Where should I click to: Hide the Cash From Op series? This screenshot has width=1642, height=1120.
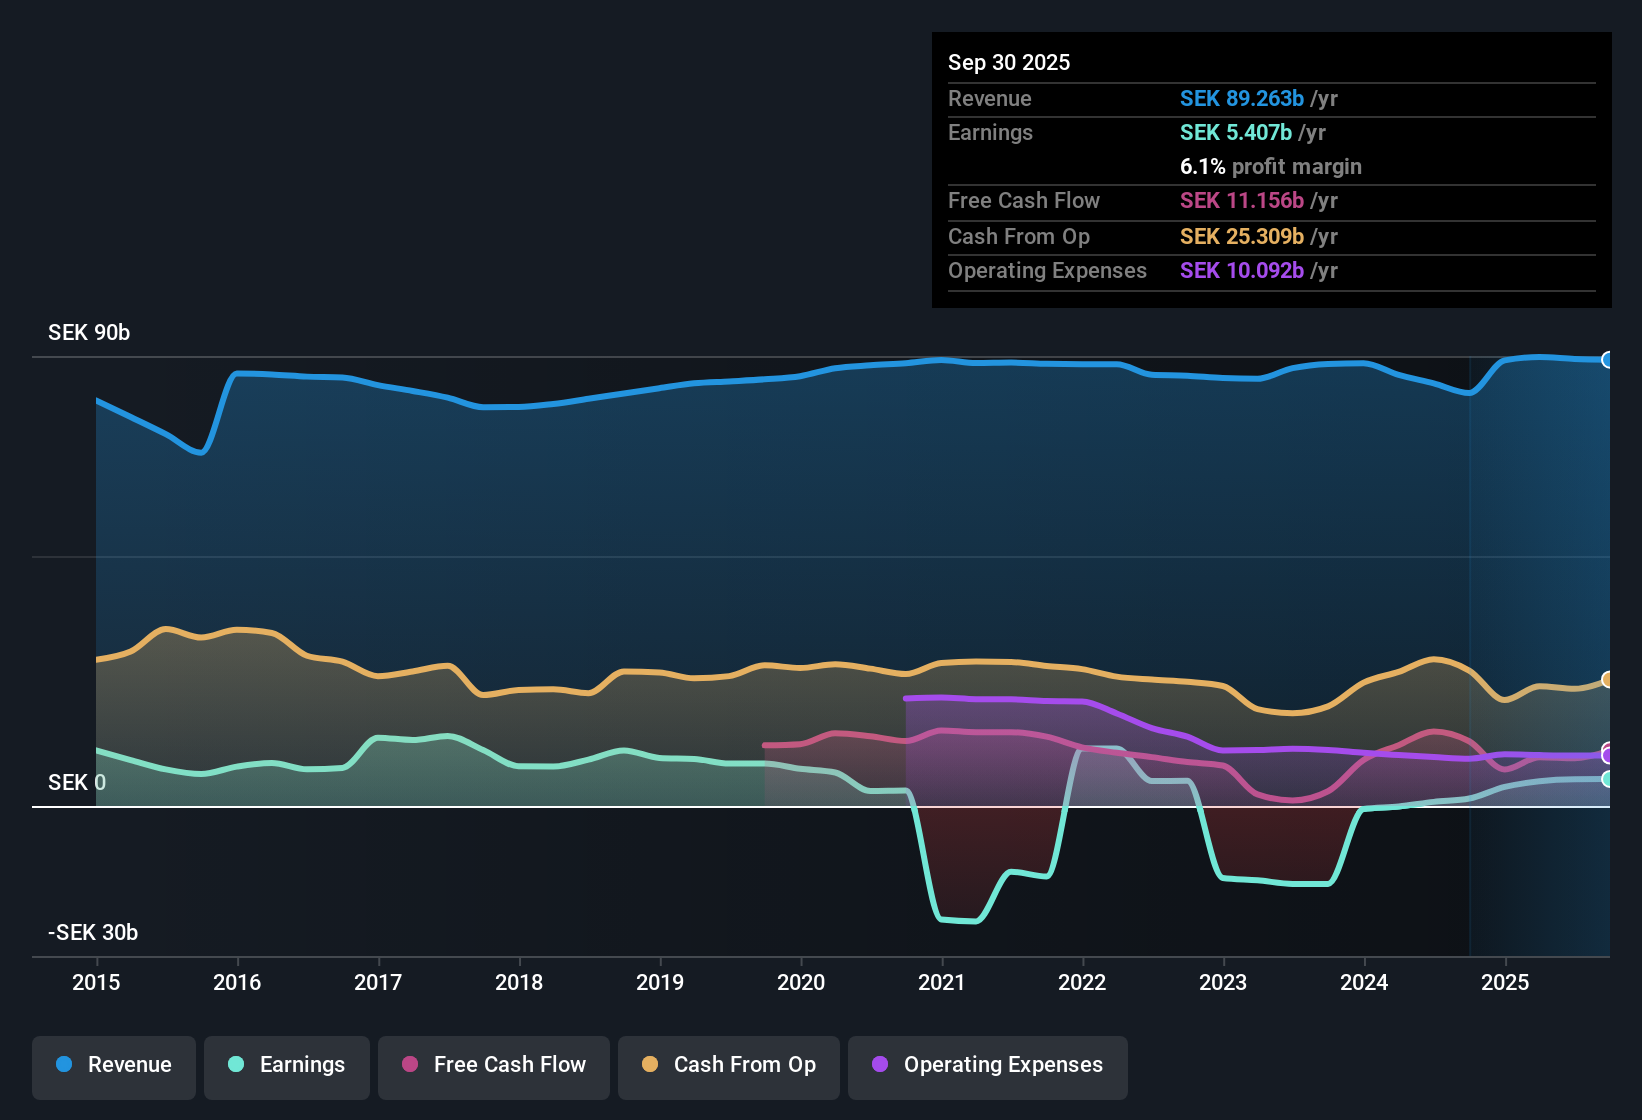click(x=729, y=1066)
